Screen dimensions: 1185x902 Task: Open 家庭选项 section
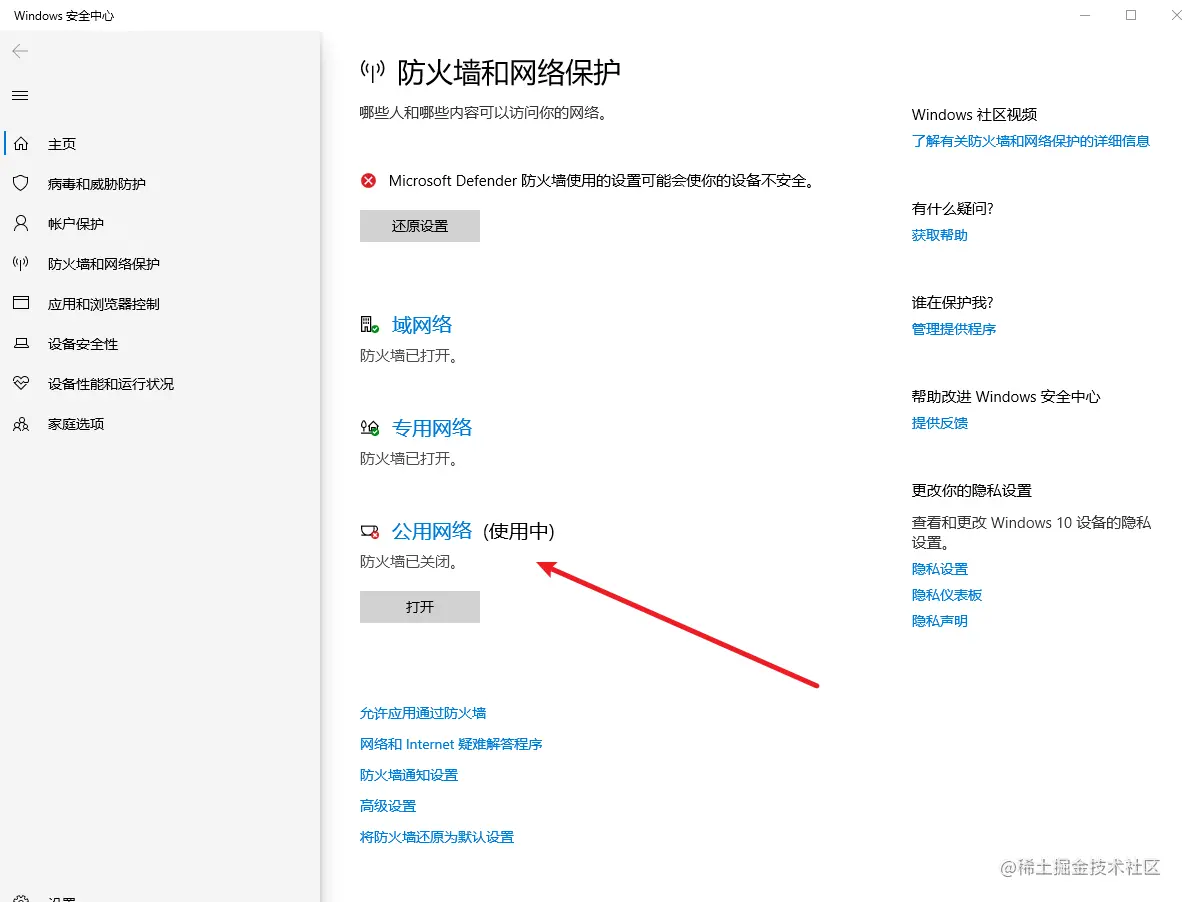click(76, 424)
